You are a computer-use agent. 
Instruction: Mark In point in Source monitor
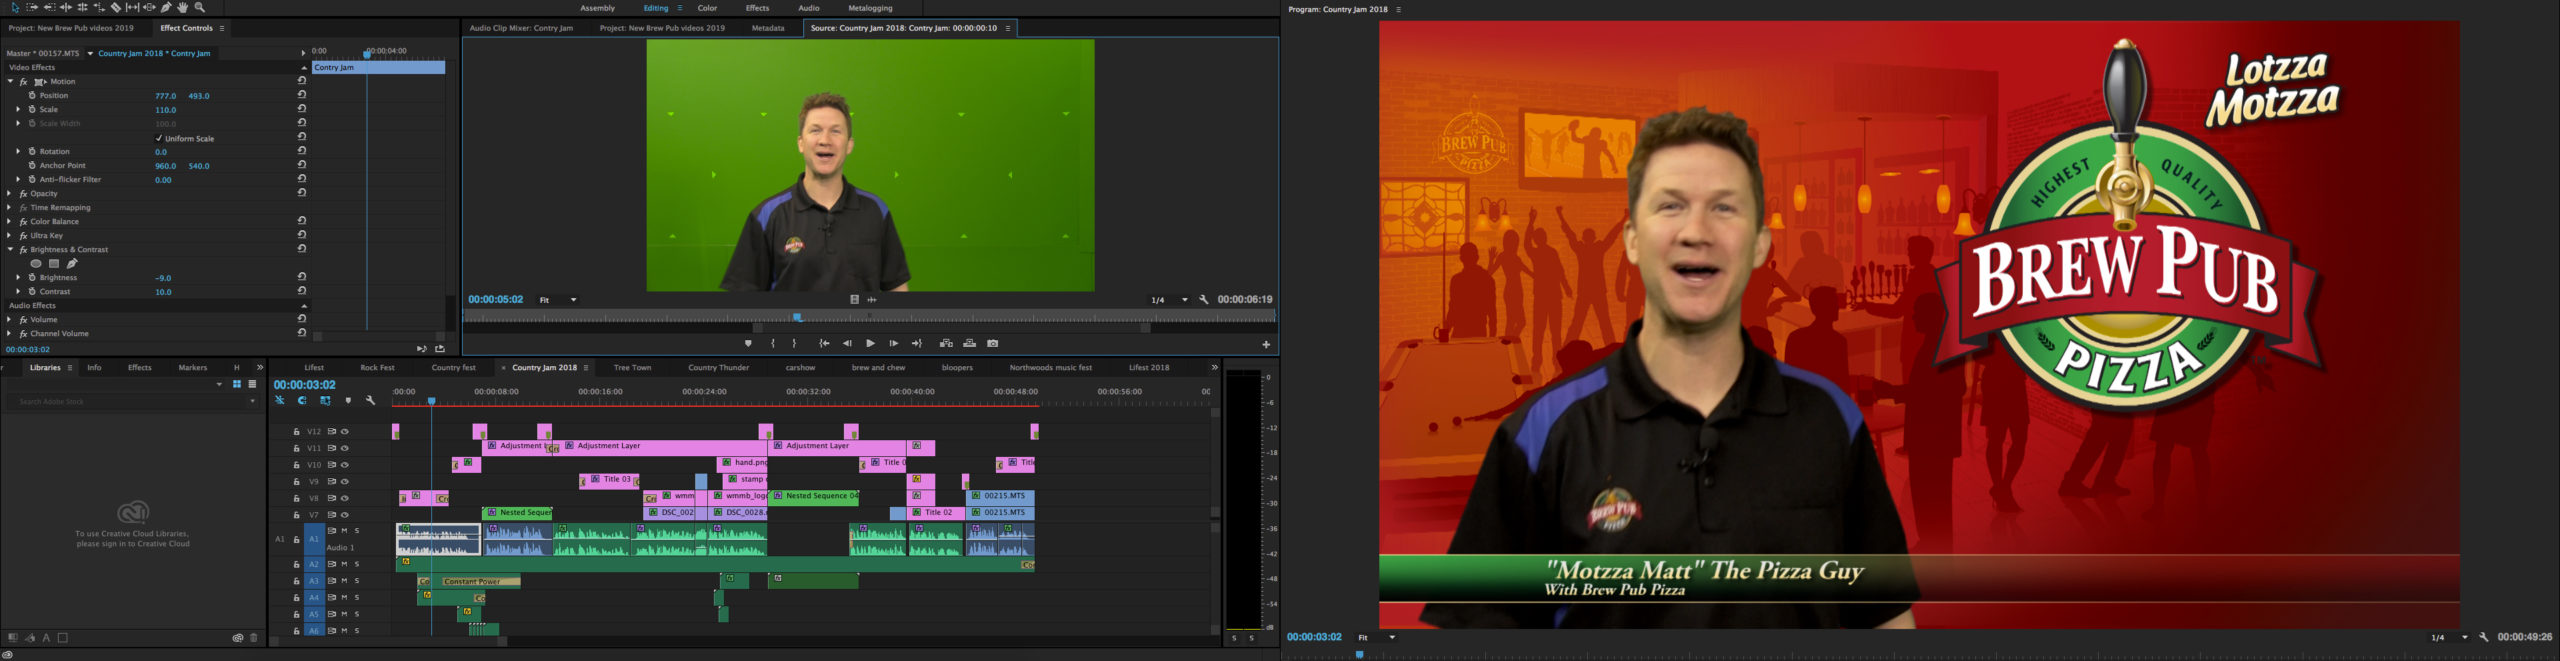tap(773, 343)
